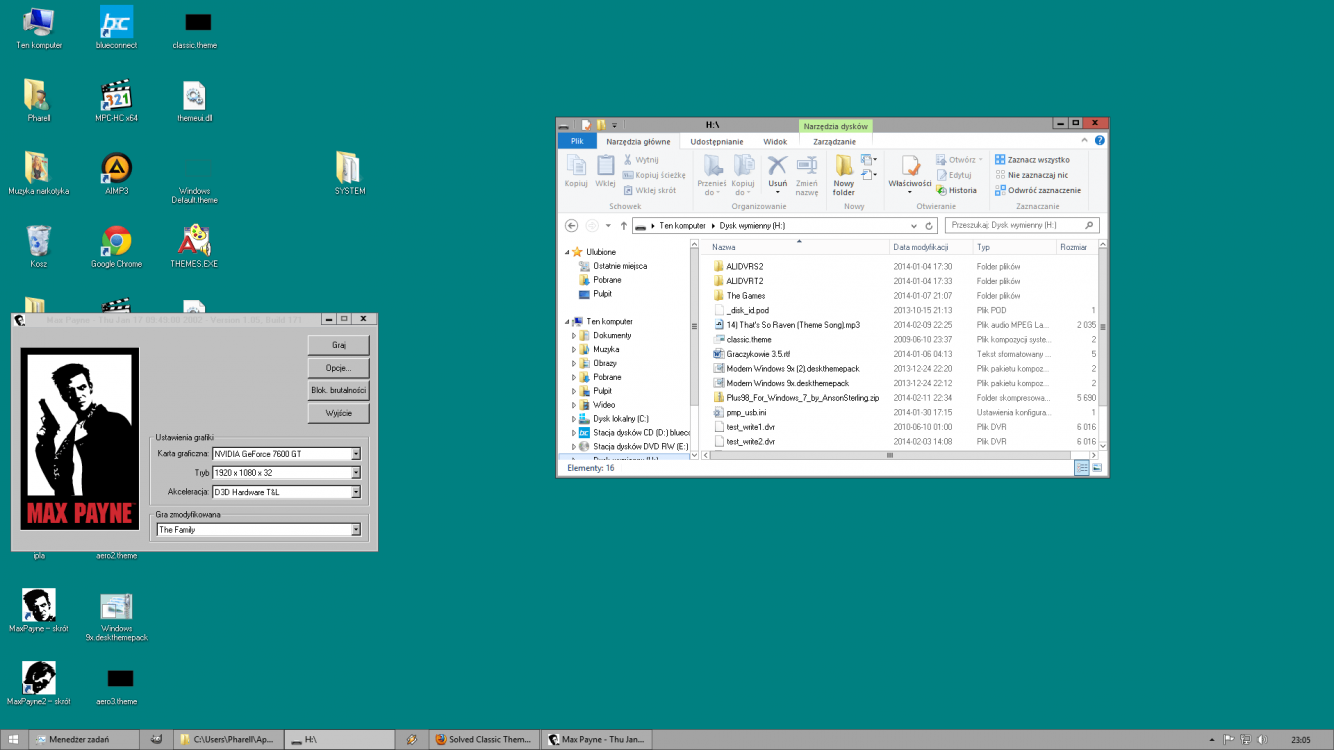Switch to the Widok ribbon tab

pos(775,142)
